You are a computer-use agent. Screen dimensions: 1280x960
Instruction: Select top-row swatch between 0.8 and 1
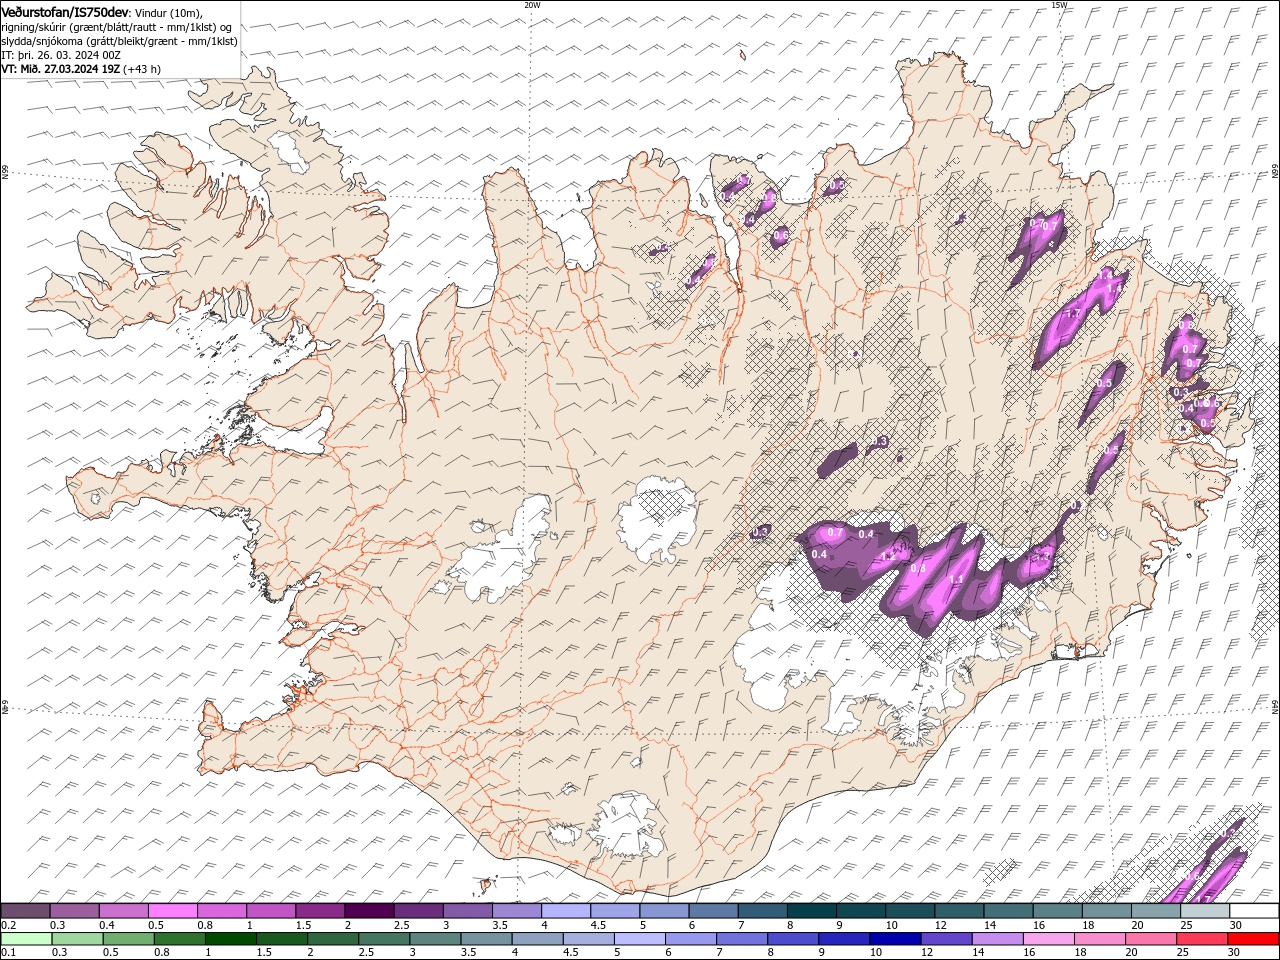click(x=221, y=910)
